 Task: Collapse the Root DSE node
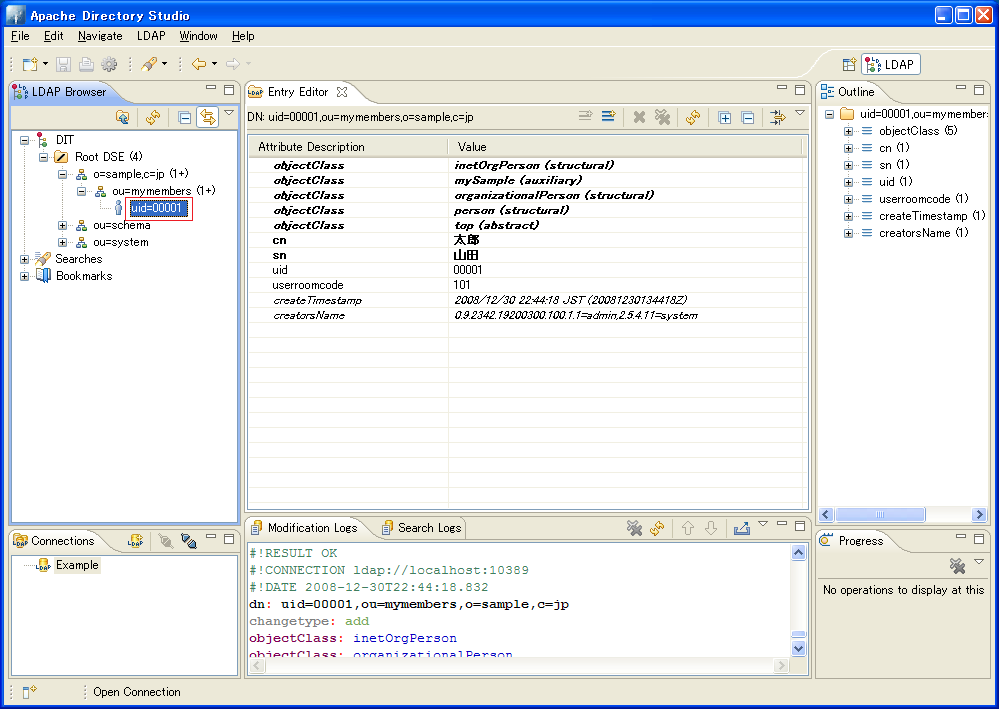[43, 157]
